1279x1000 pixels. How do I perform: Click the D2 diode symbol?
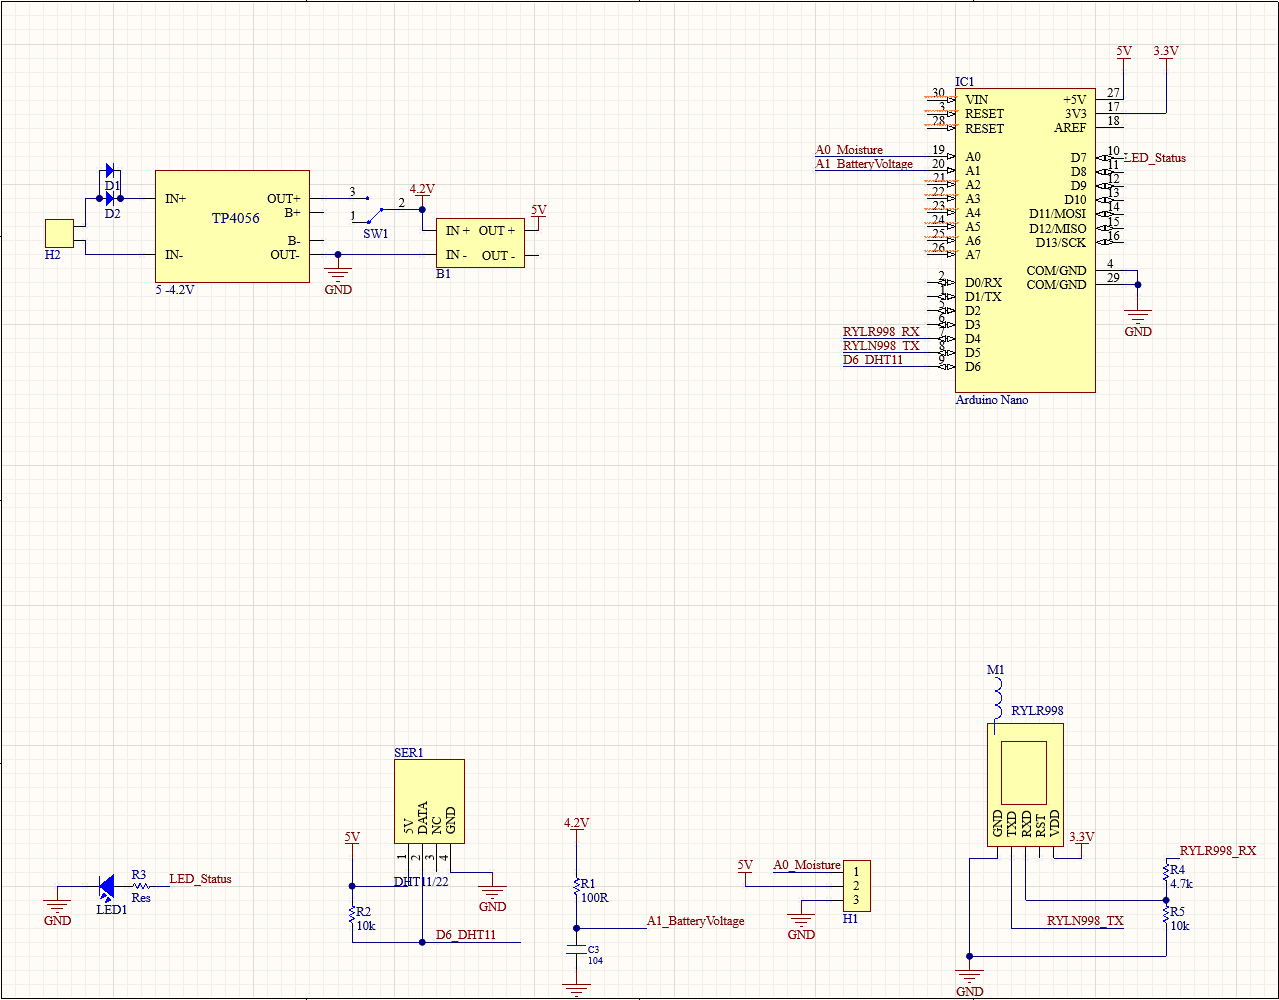point(109,199)
